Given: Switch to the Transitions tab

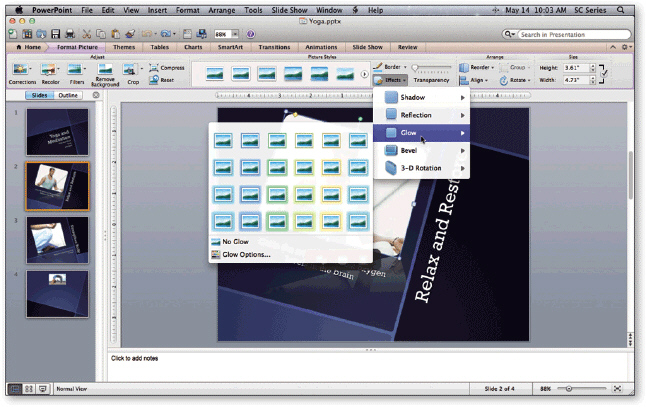Looking at the screenshot, I should (x=274, y=47).
